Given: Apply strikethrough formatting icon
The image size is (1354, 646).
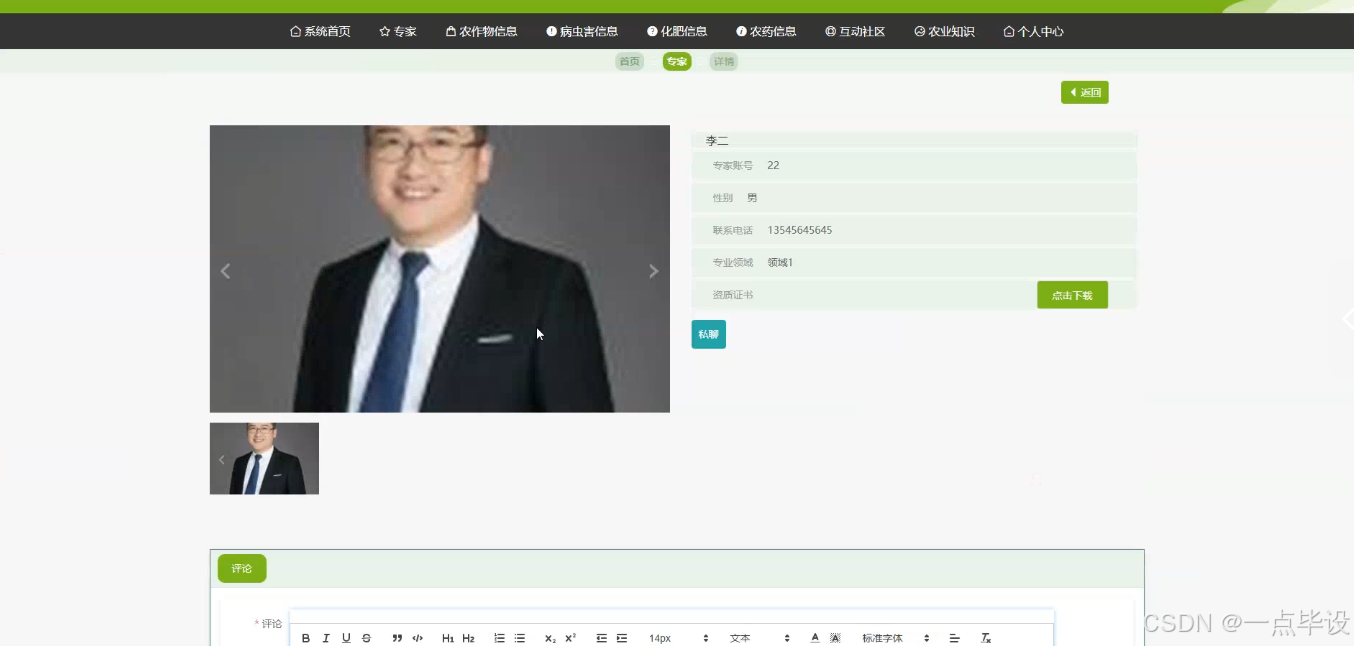Looking at the screenshot, I should point(366,638).
